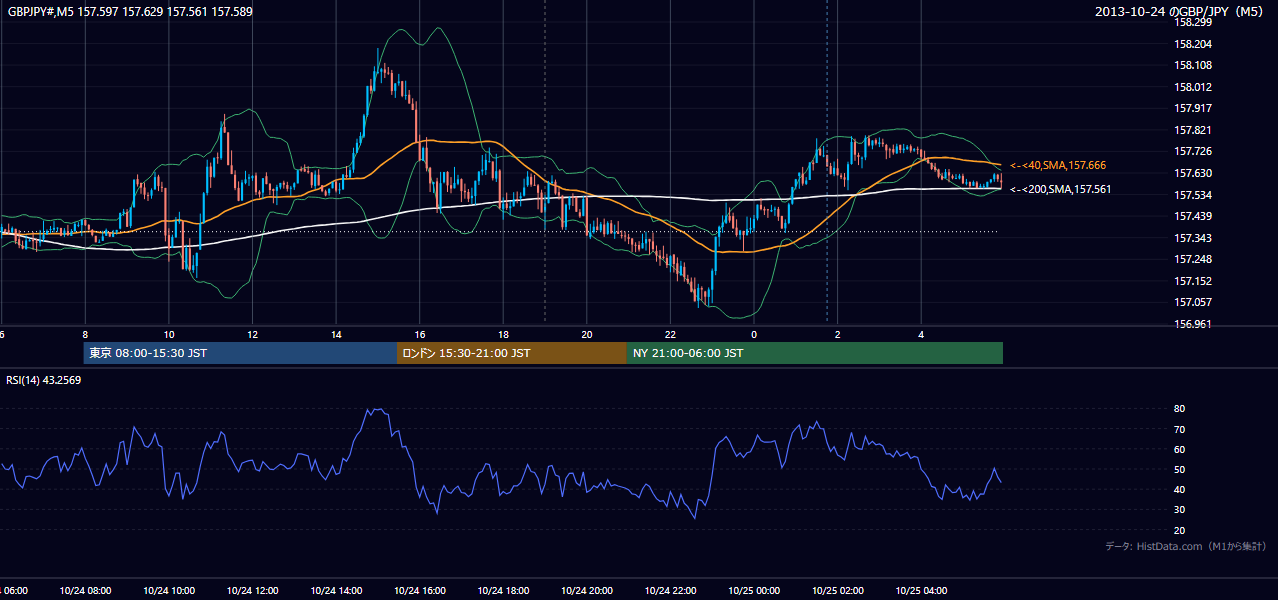Click RSI scale value 70

coord(1179,429)
